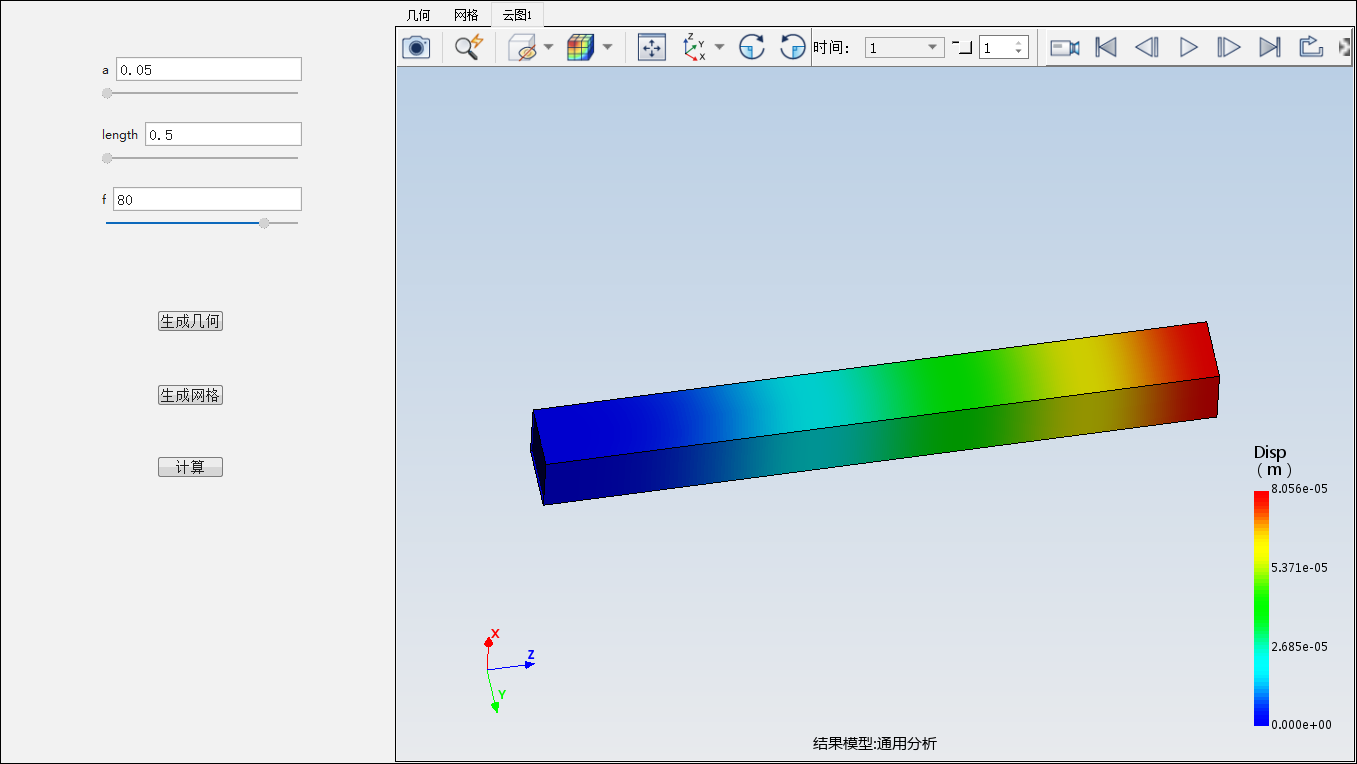1357x764 pixels.
Task: Jump to last frame
Action: tap(1270, 47)
